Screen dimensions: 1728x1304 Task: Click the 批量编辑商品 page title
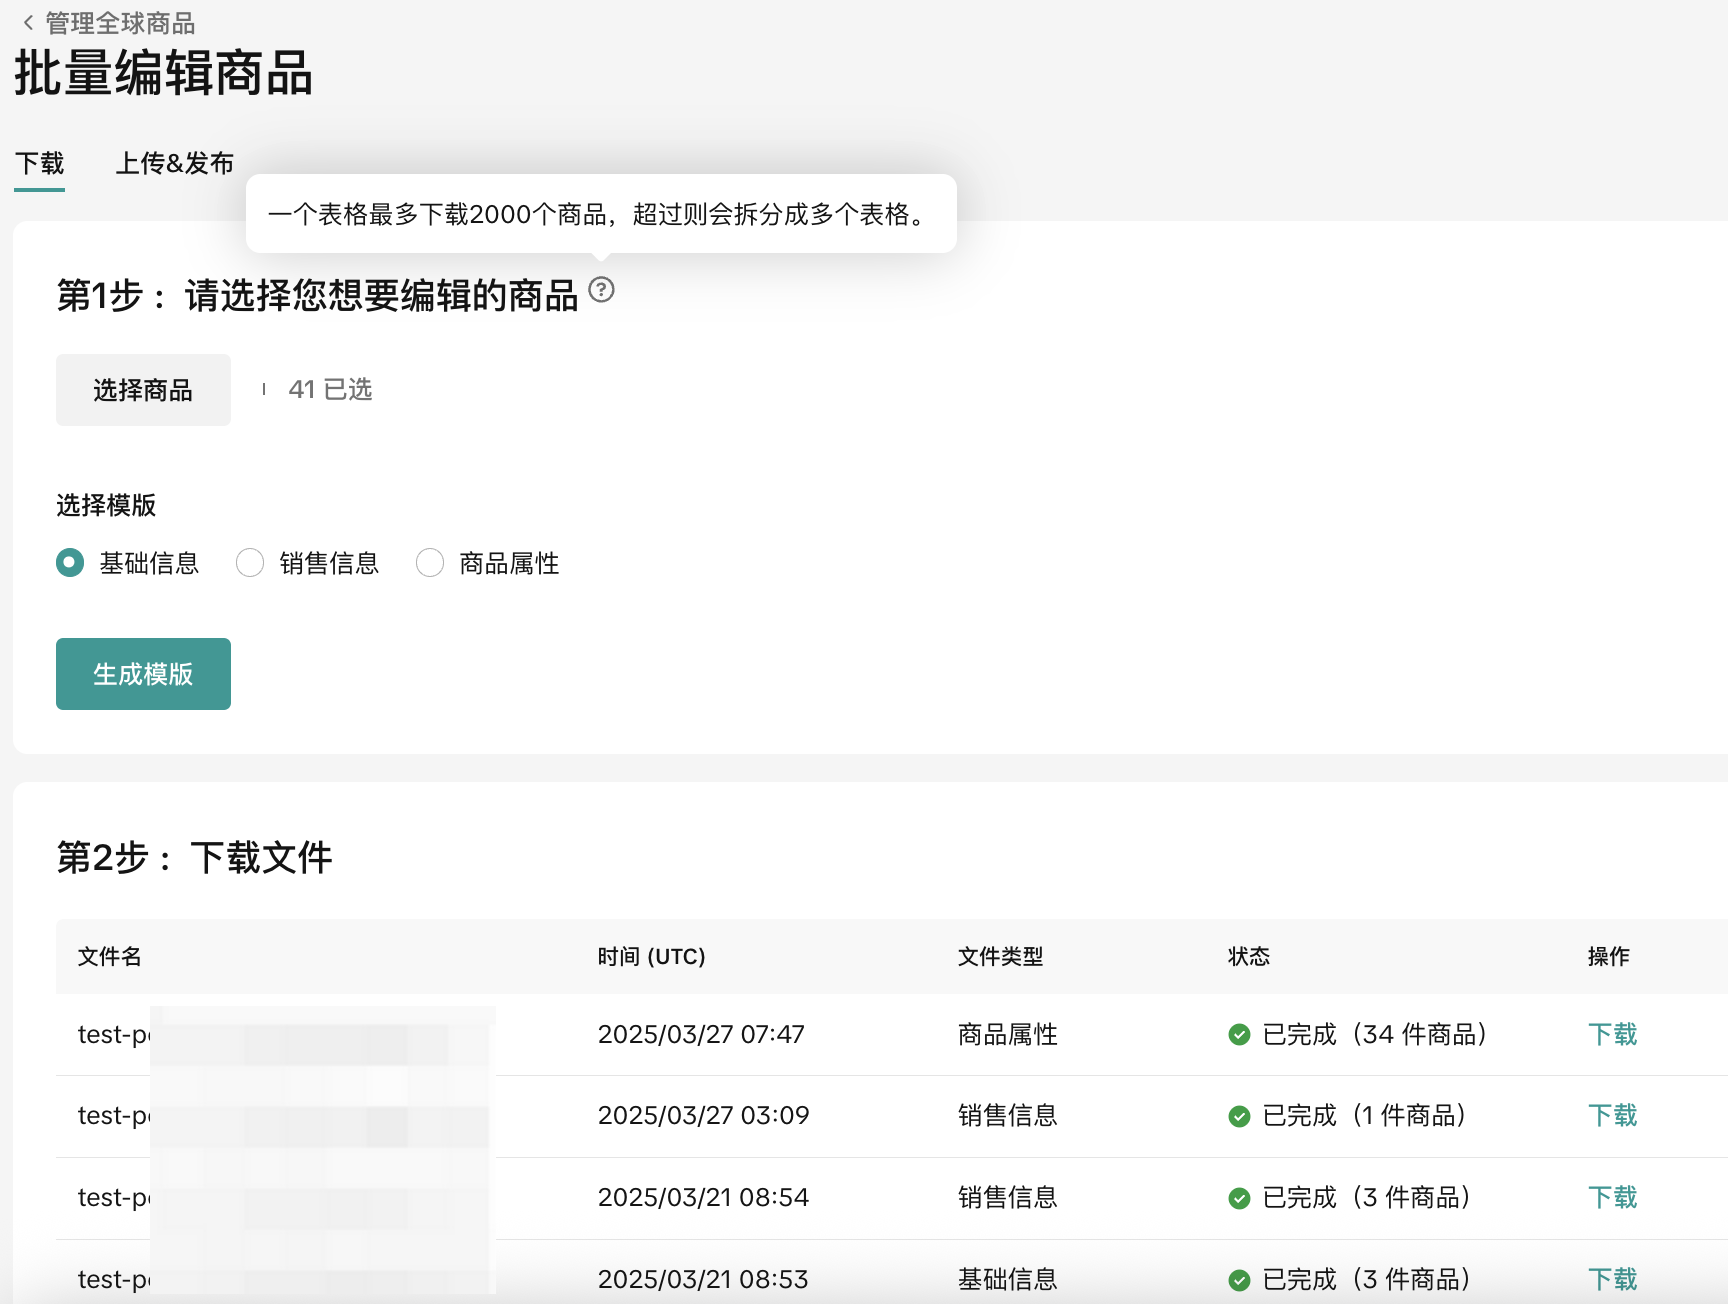(x=163, y=74)
